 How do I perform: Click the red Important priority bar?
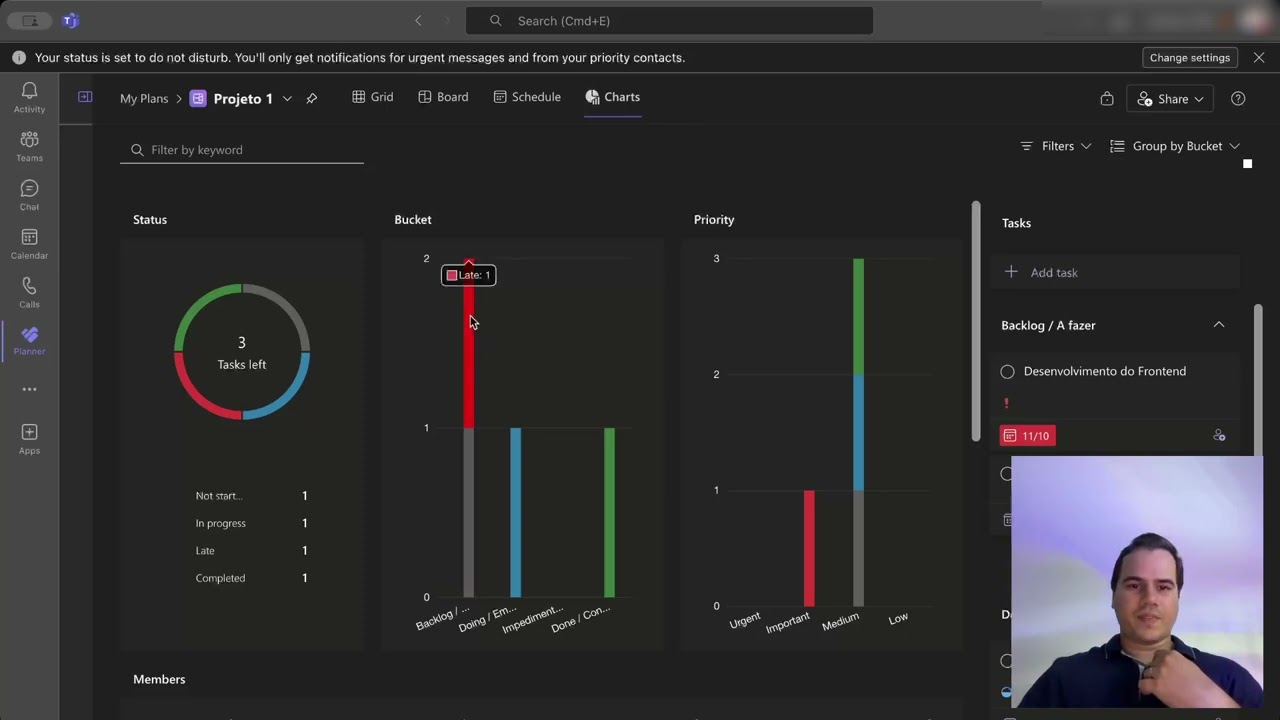click(x=809, y=548)
